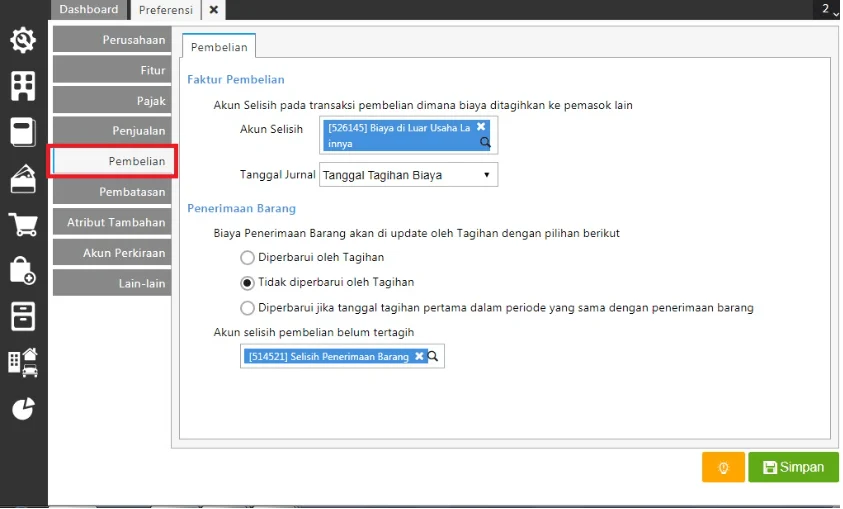Close the Preferensi tab
The width and height of the screenshot is (843, 509).
coord(214,10)
